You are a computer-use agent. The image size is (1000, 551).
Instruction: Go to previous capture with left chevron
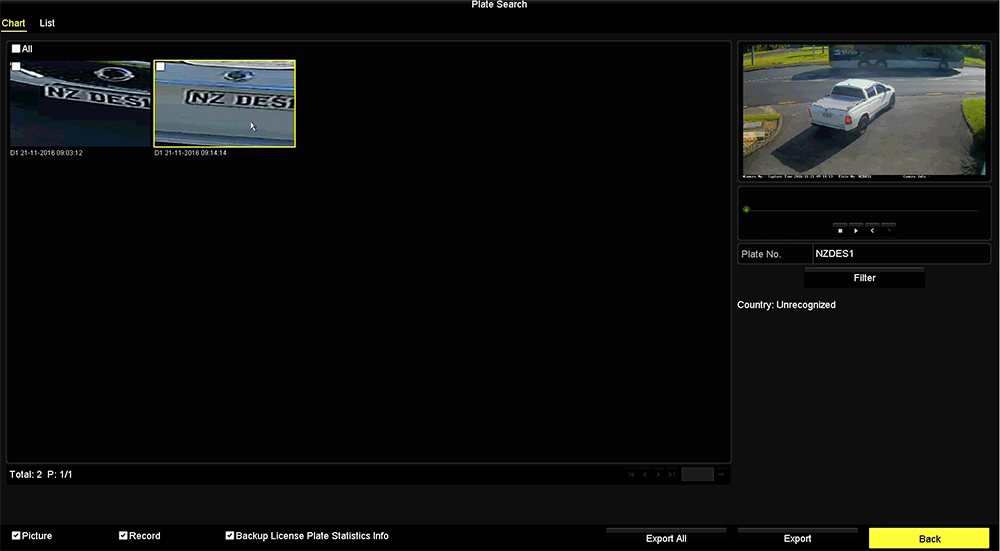pyautogui.click(x=872, y=230)
